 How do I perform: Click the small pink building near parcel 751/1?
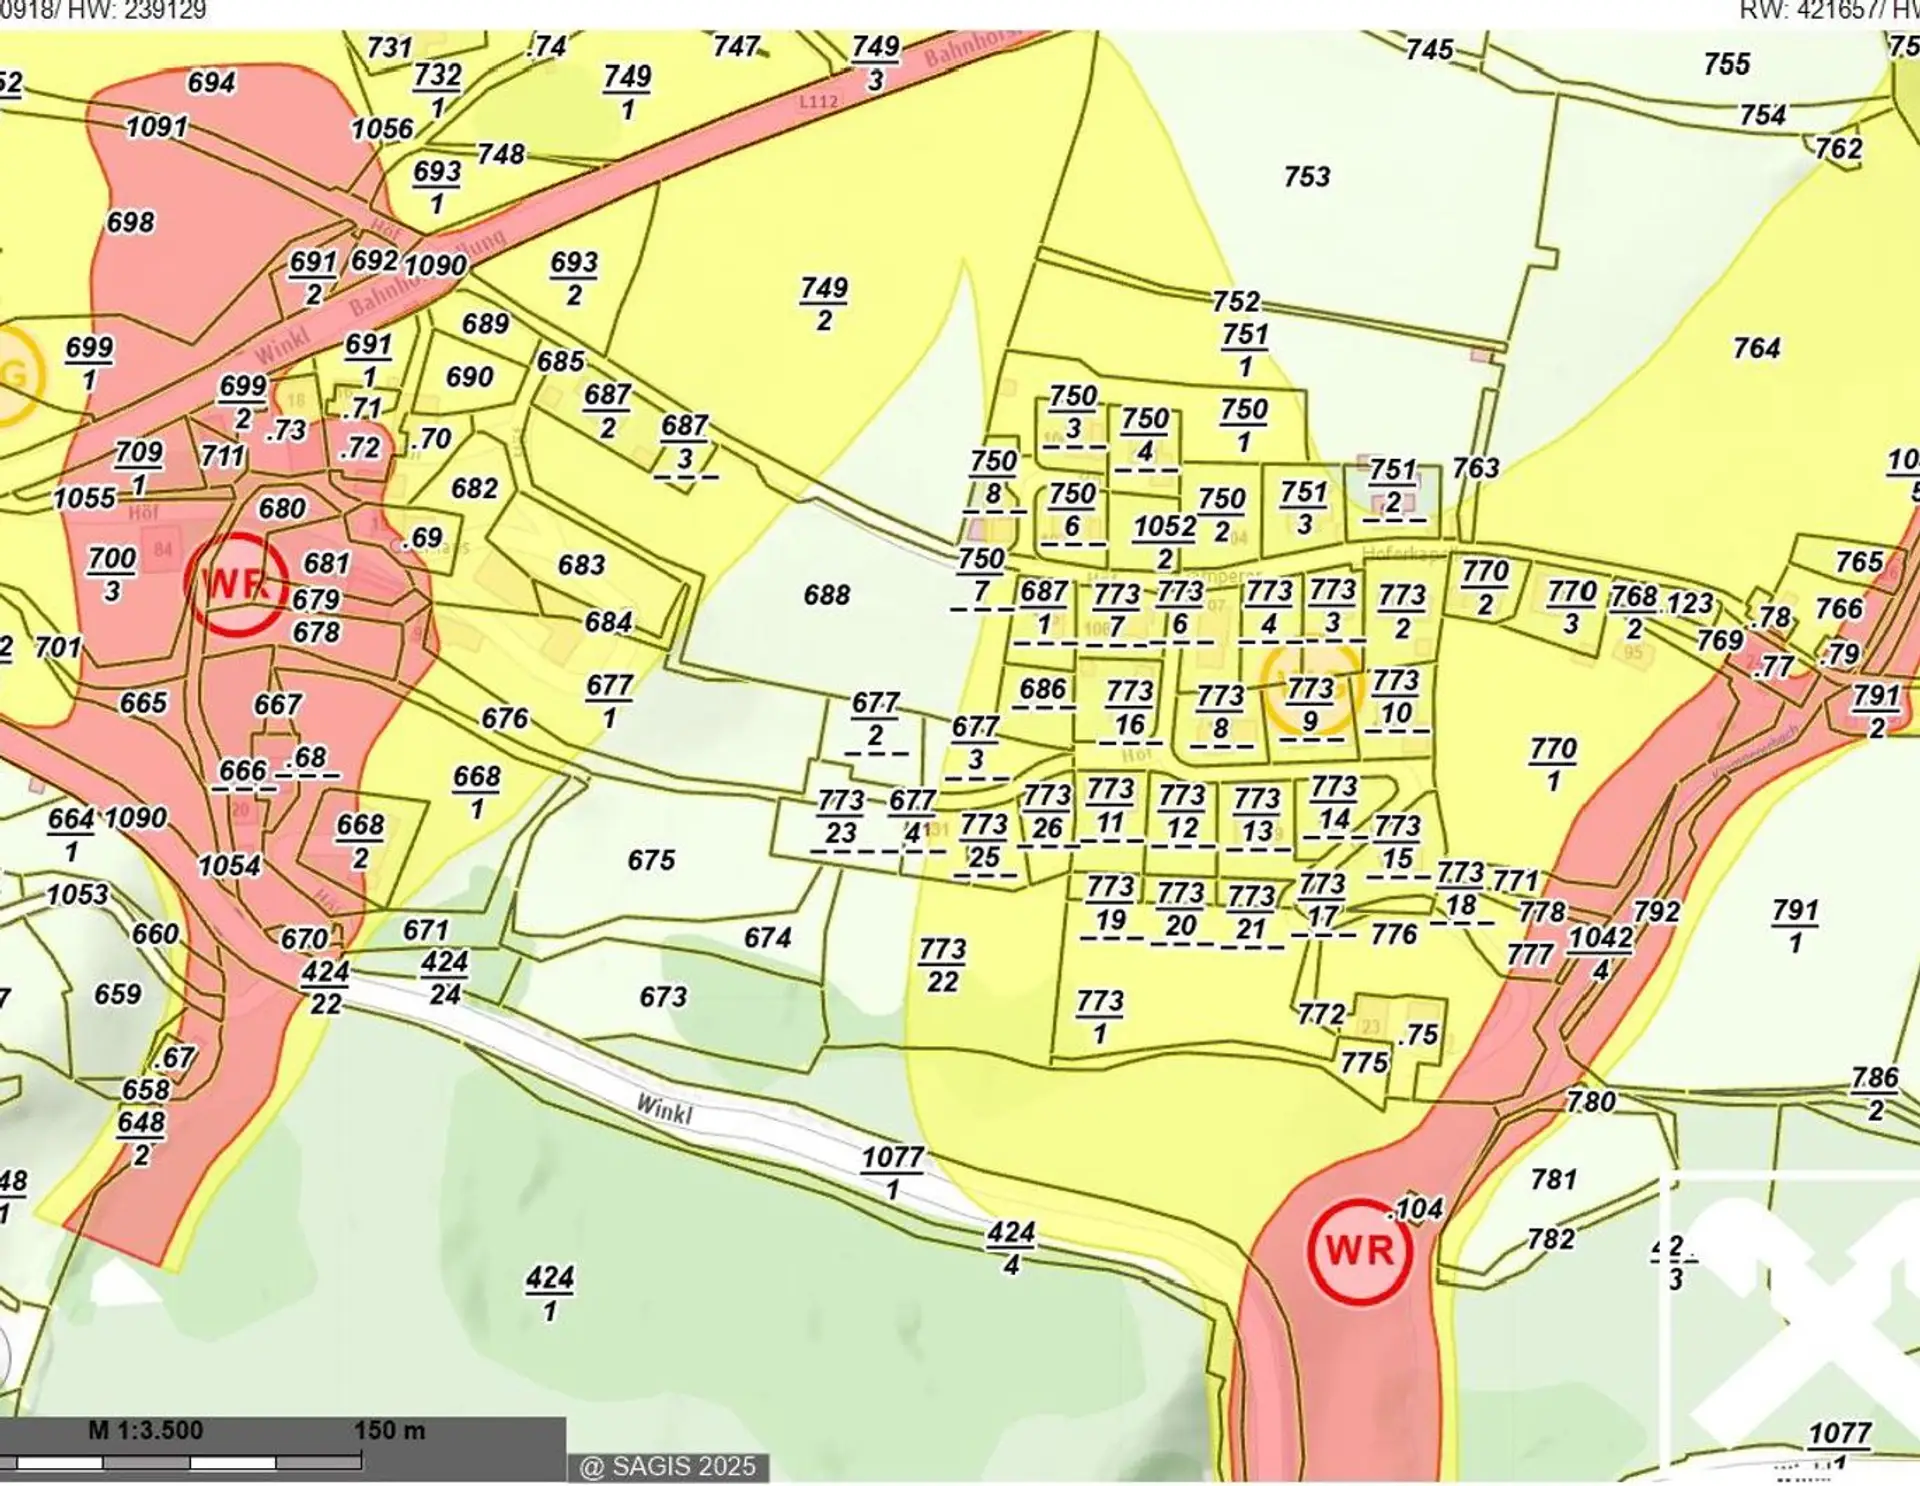(x=1481, y=355)
